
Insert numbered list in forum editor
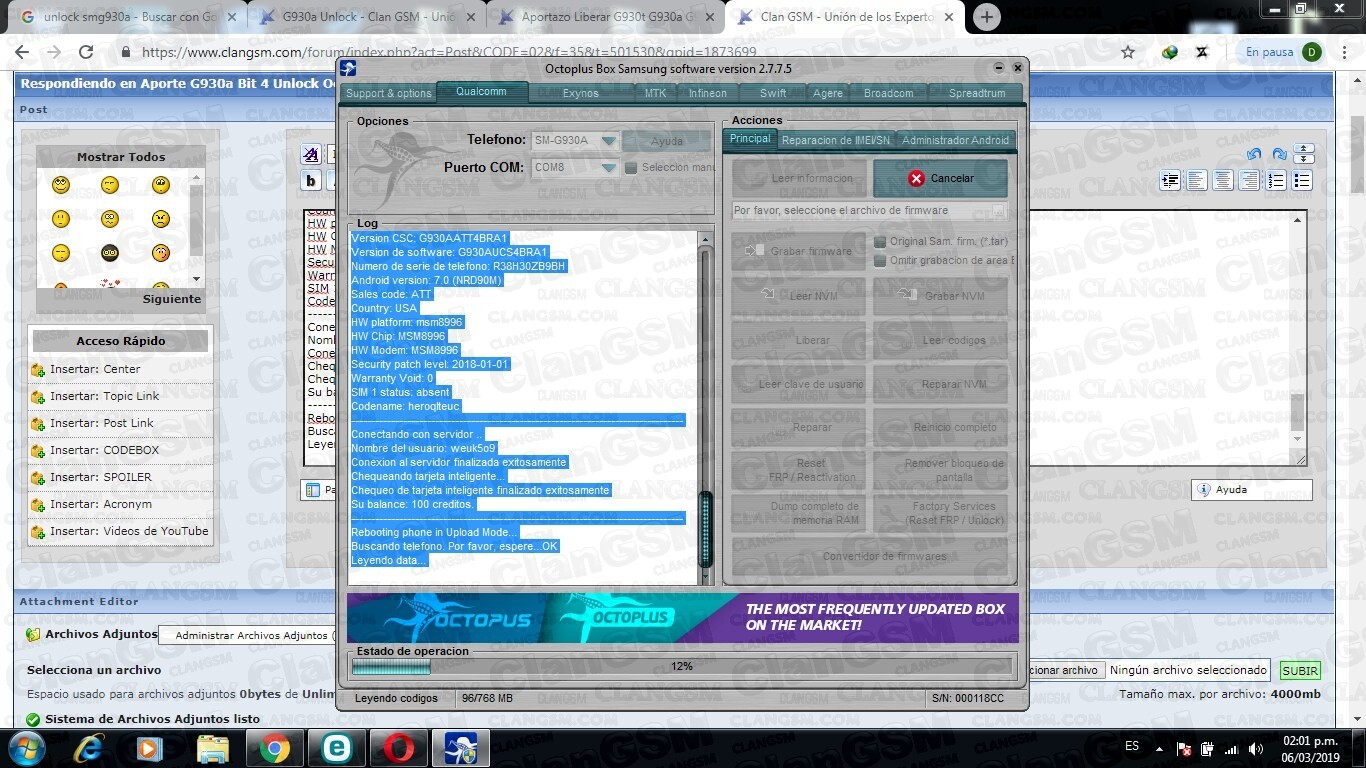point(1275,181)
